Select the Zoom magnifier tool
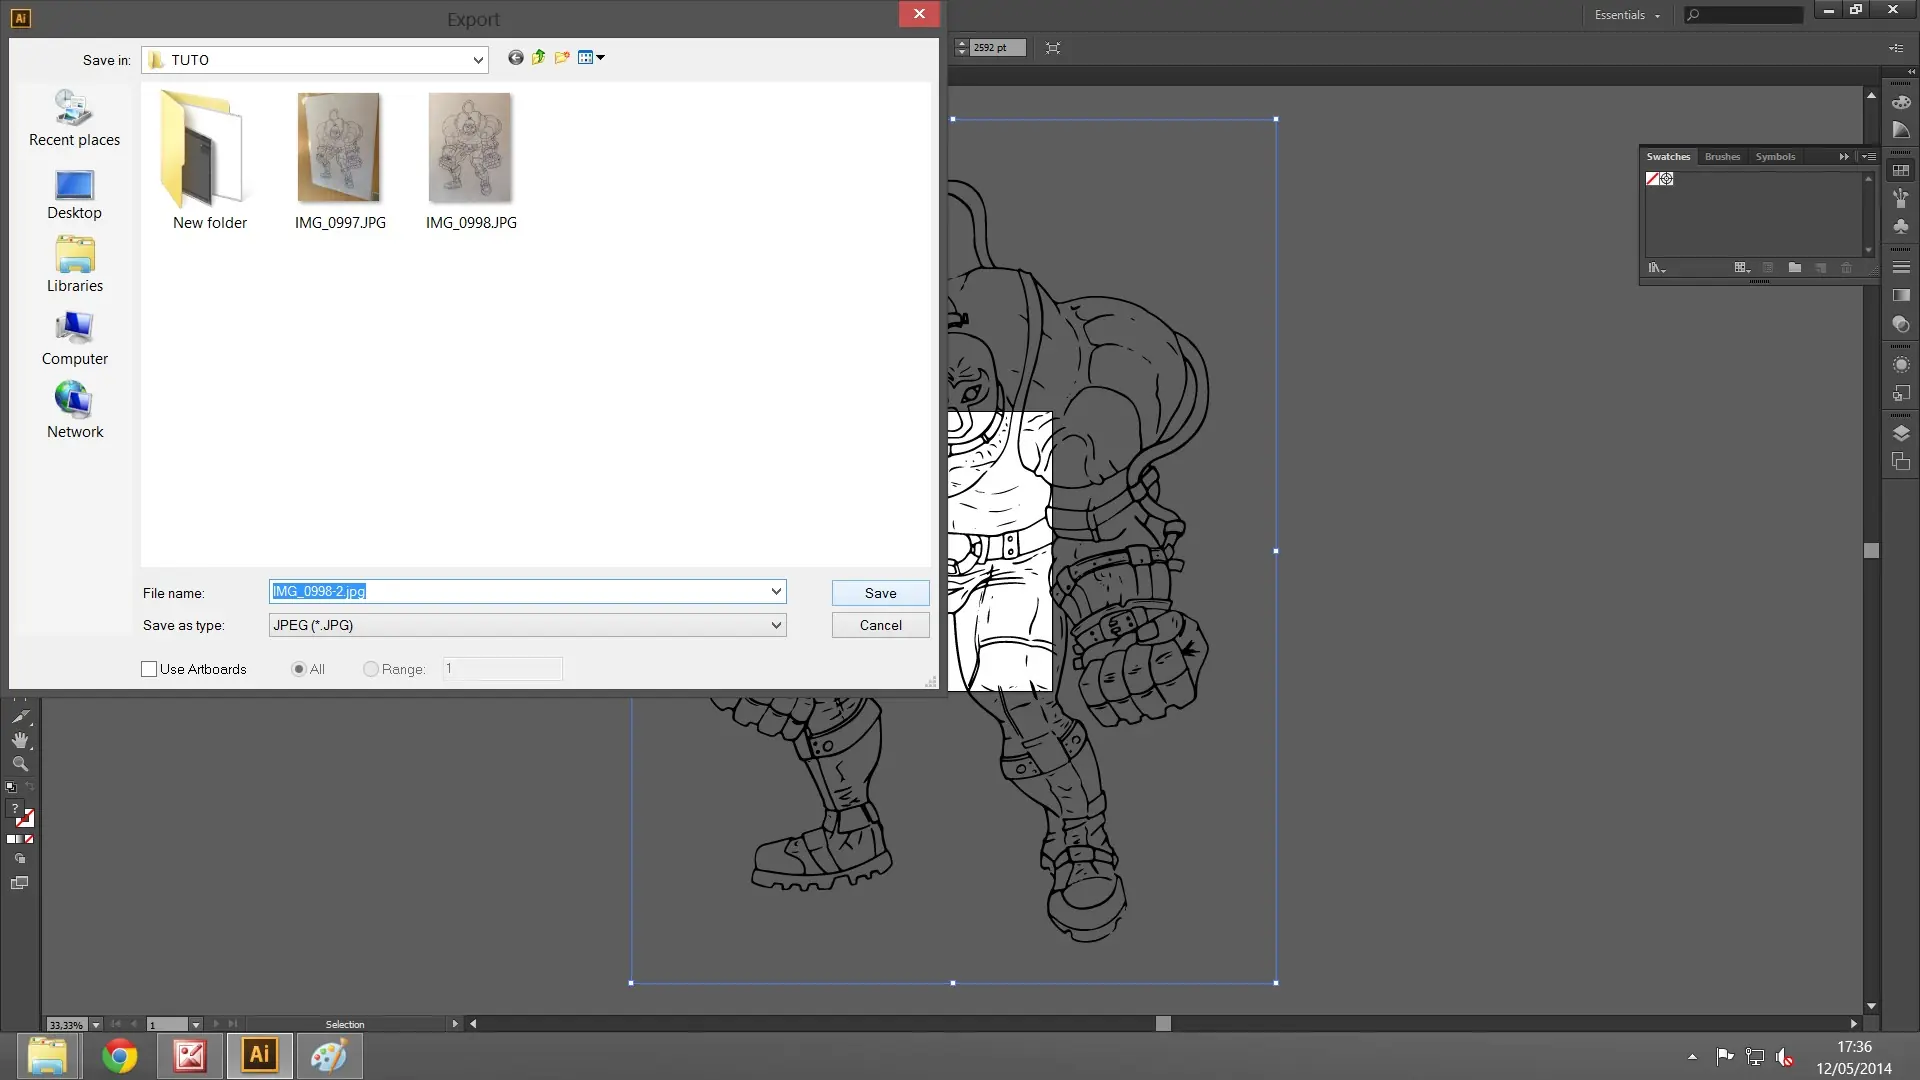Viewport: 1920px width, 1080px height. 20,763
